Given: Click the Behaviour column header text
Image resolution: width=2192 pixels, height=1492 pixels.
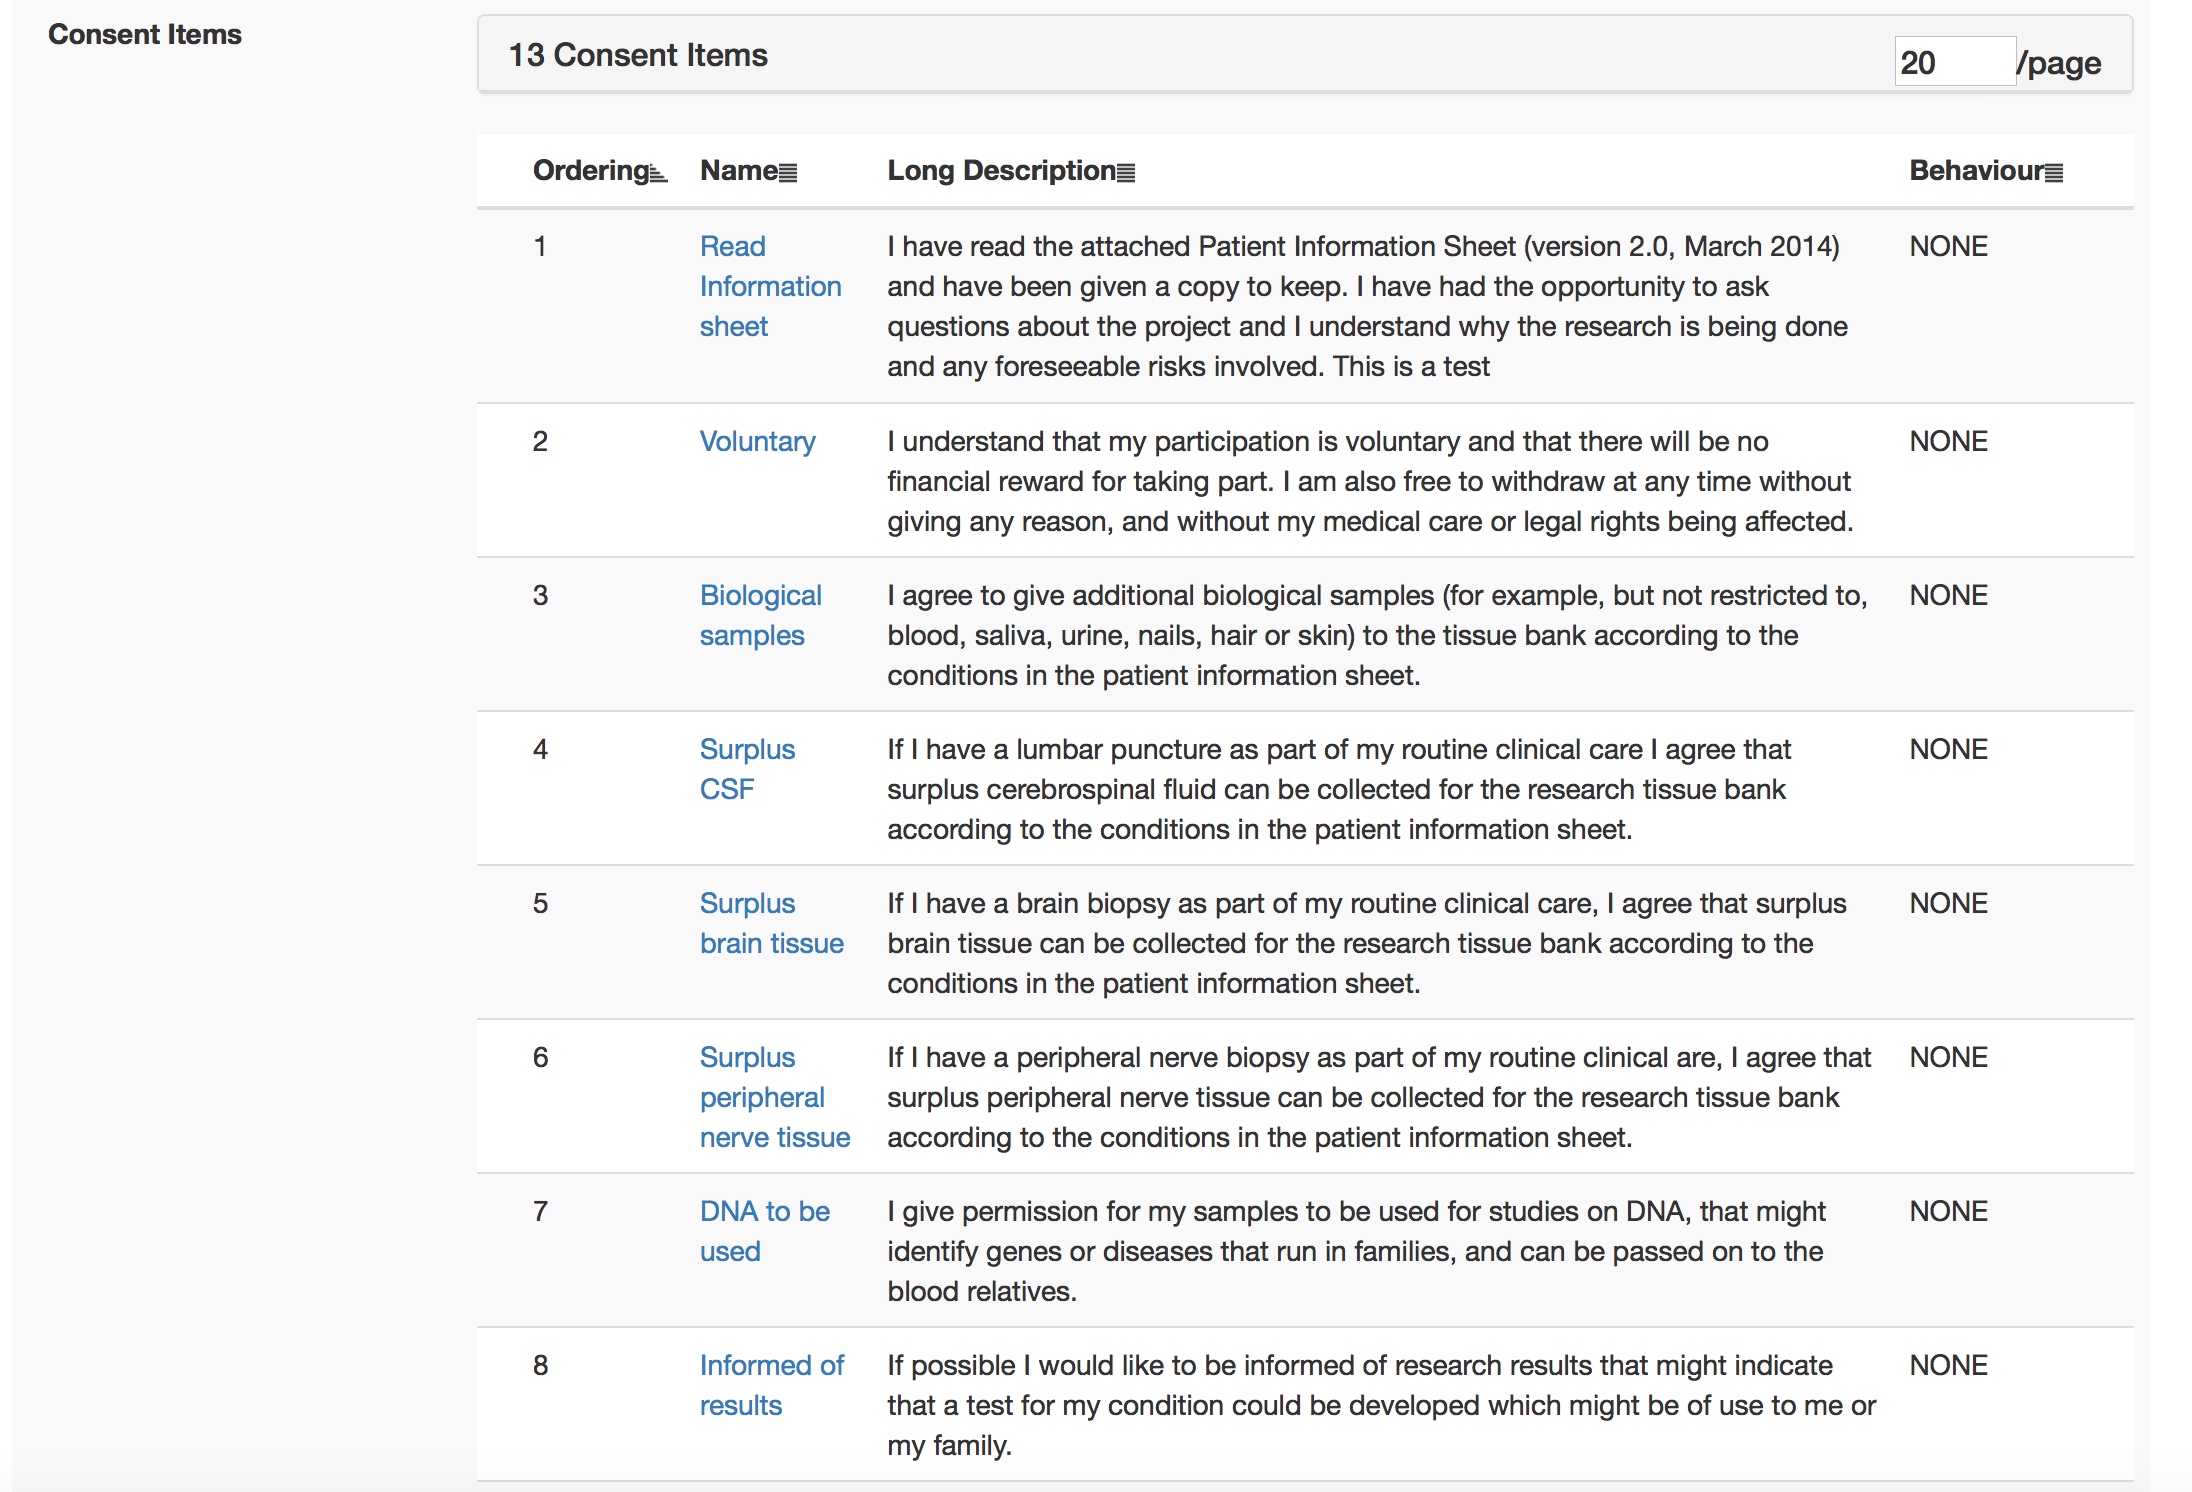Looking at the screenshot, I should [x=1976, y=171].
